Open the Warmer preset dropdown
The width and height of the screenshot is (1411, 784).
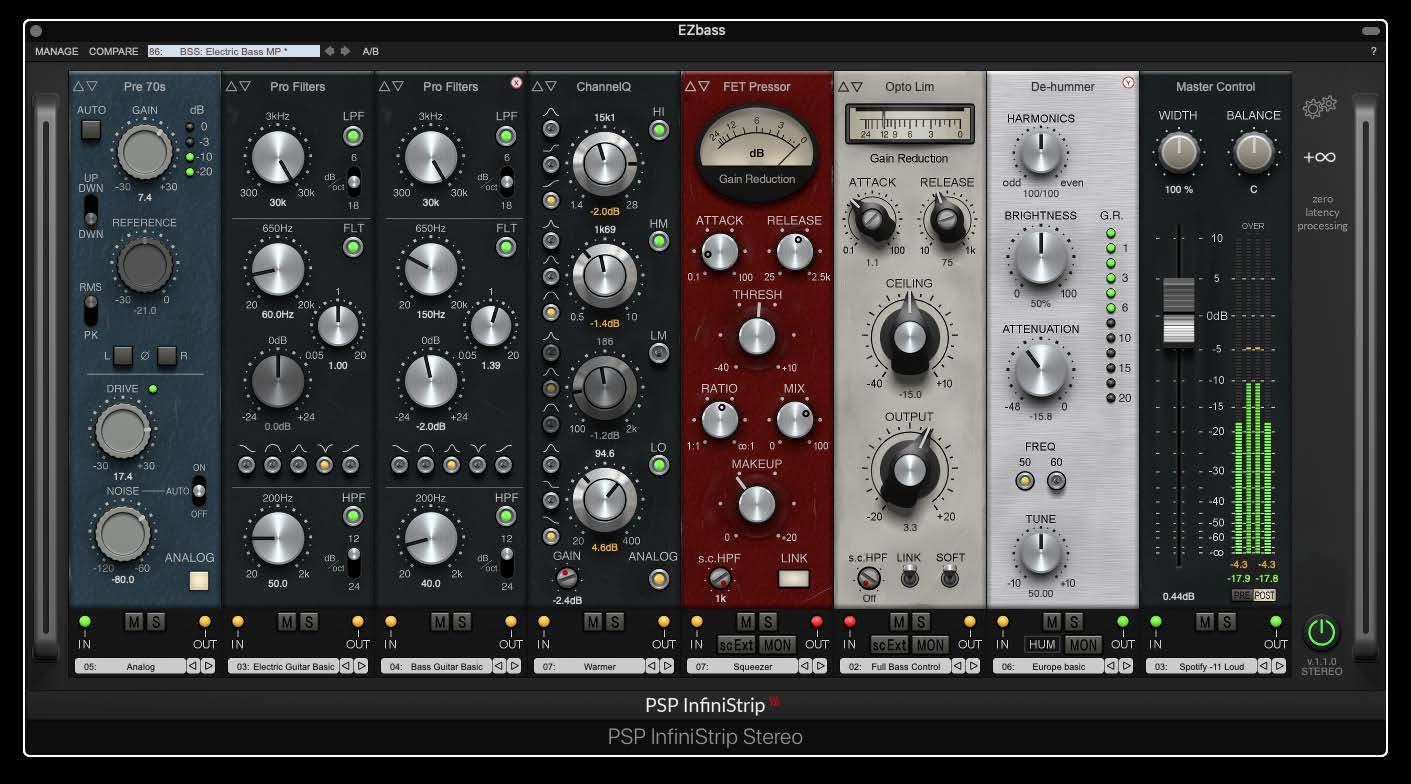589,666
